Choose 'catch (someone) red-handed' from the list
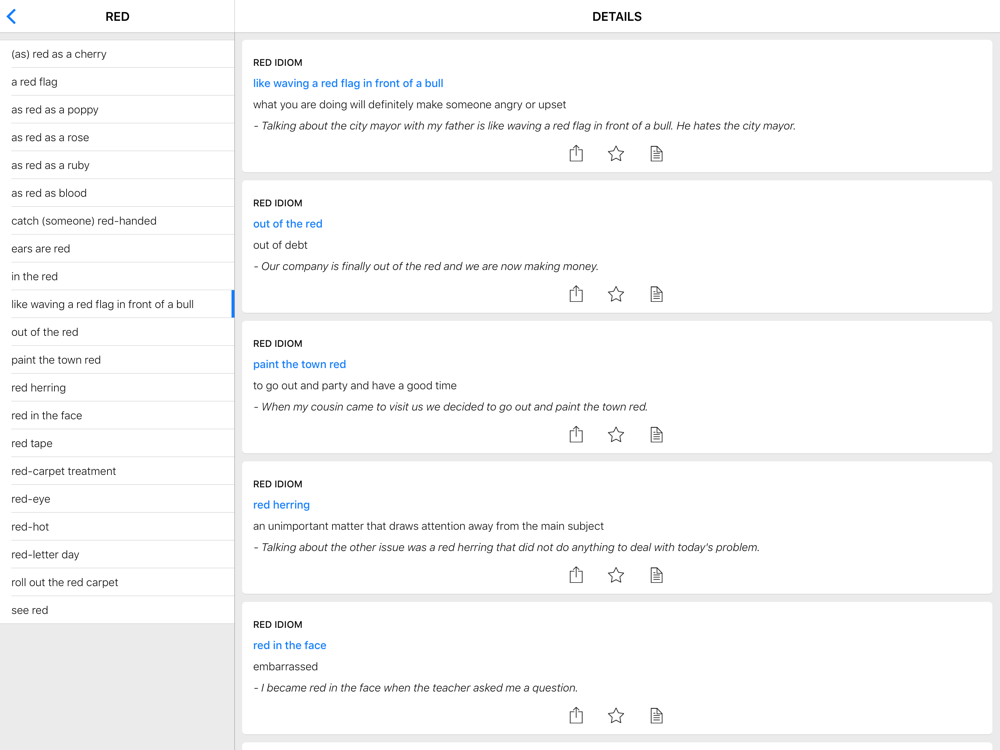This screenshot has height=750, width=1000. 84,221
